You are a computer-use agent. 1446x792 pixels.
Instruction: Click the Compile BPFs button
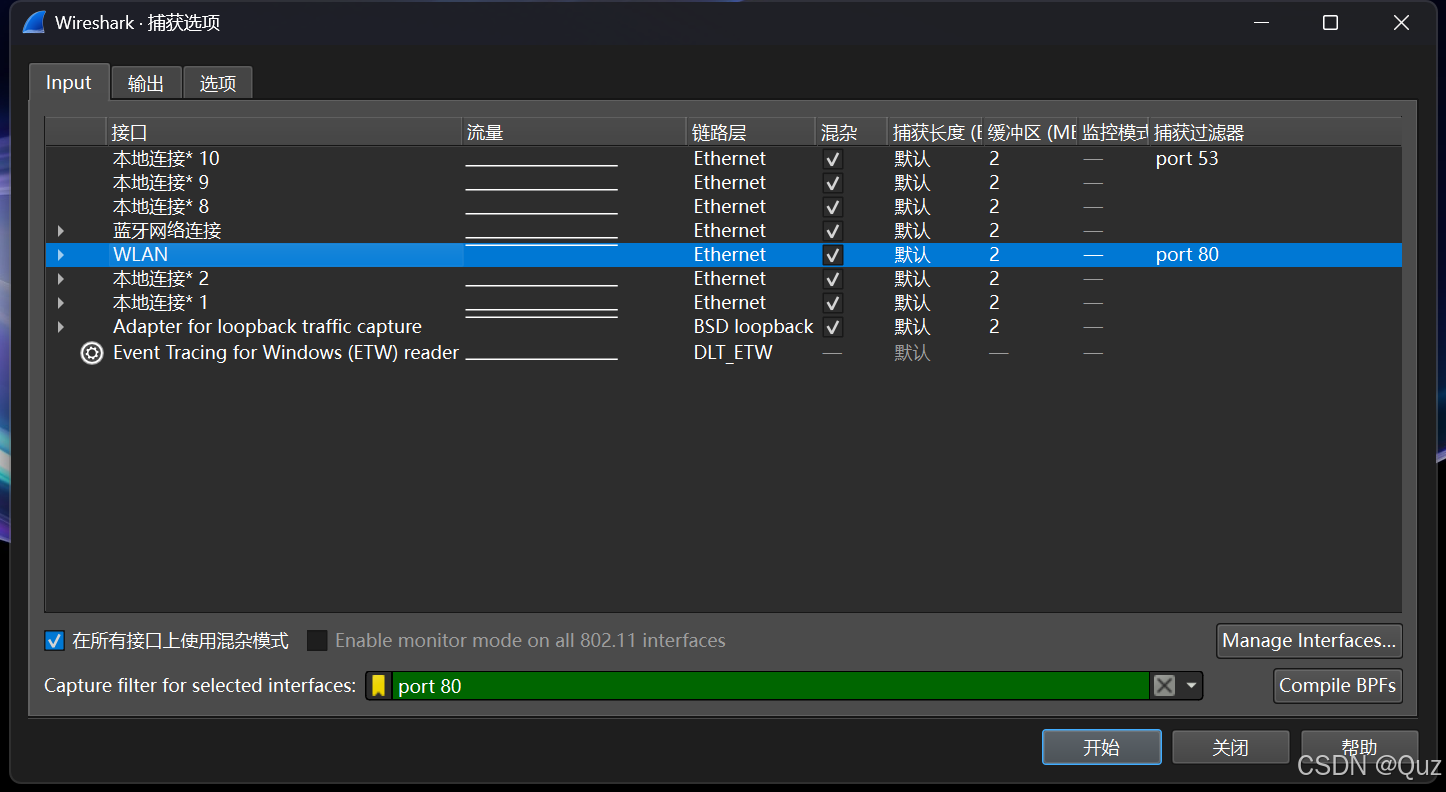pyautogui.click(x=1338, y=686)
